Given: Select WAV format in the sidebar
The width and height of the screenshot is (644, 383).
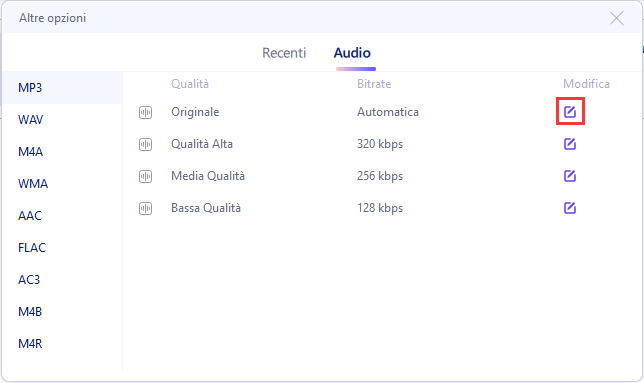Looking at the screenshot, I should tap(62, 119).
